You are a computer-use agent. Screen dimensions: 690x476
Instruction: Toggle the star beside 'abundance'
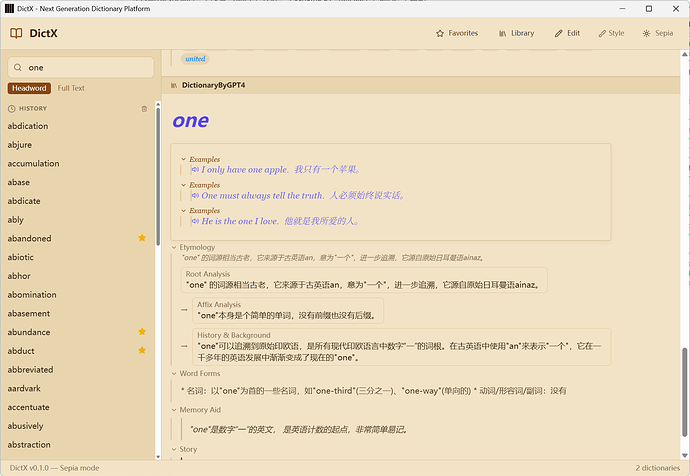(x=142, y=332)
